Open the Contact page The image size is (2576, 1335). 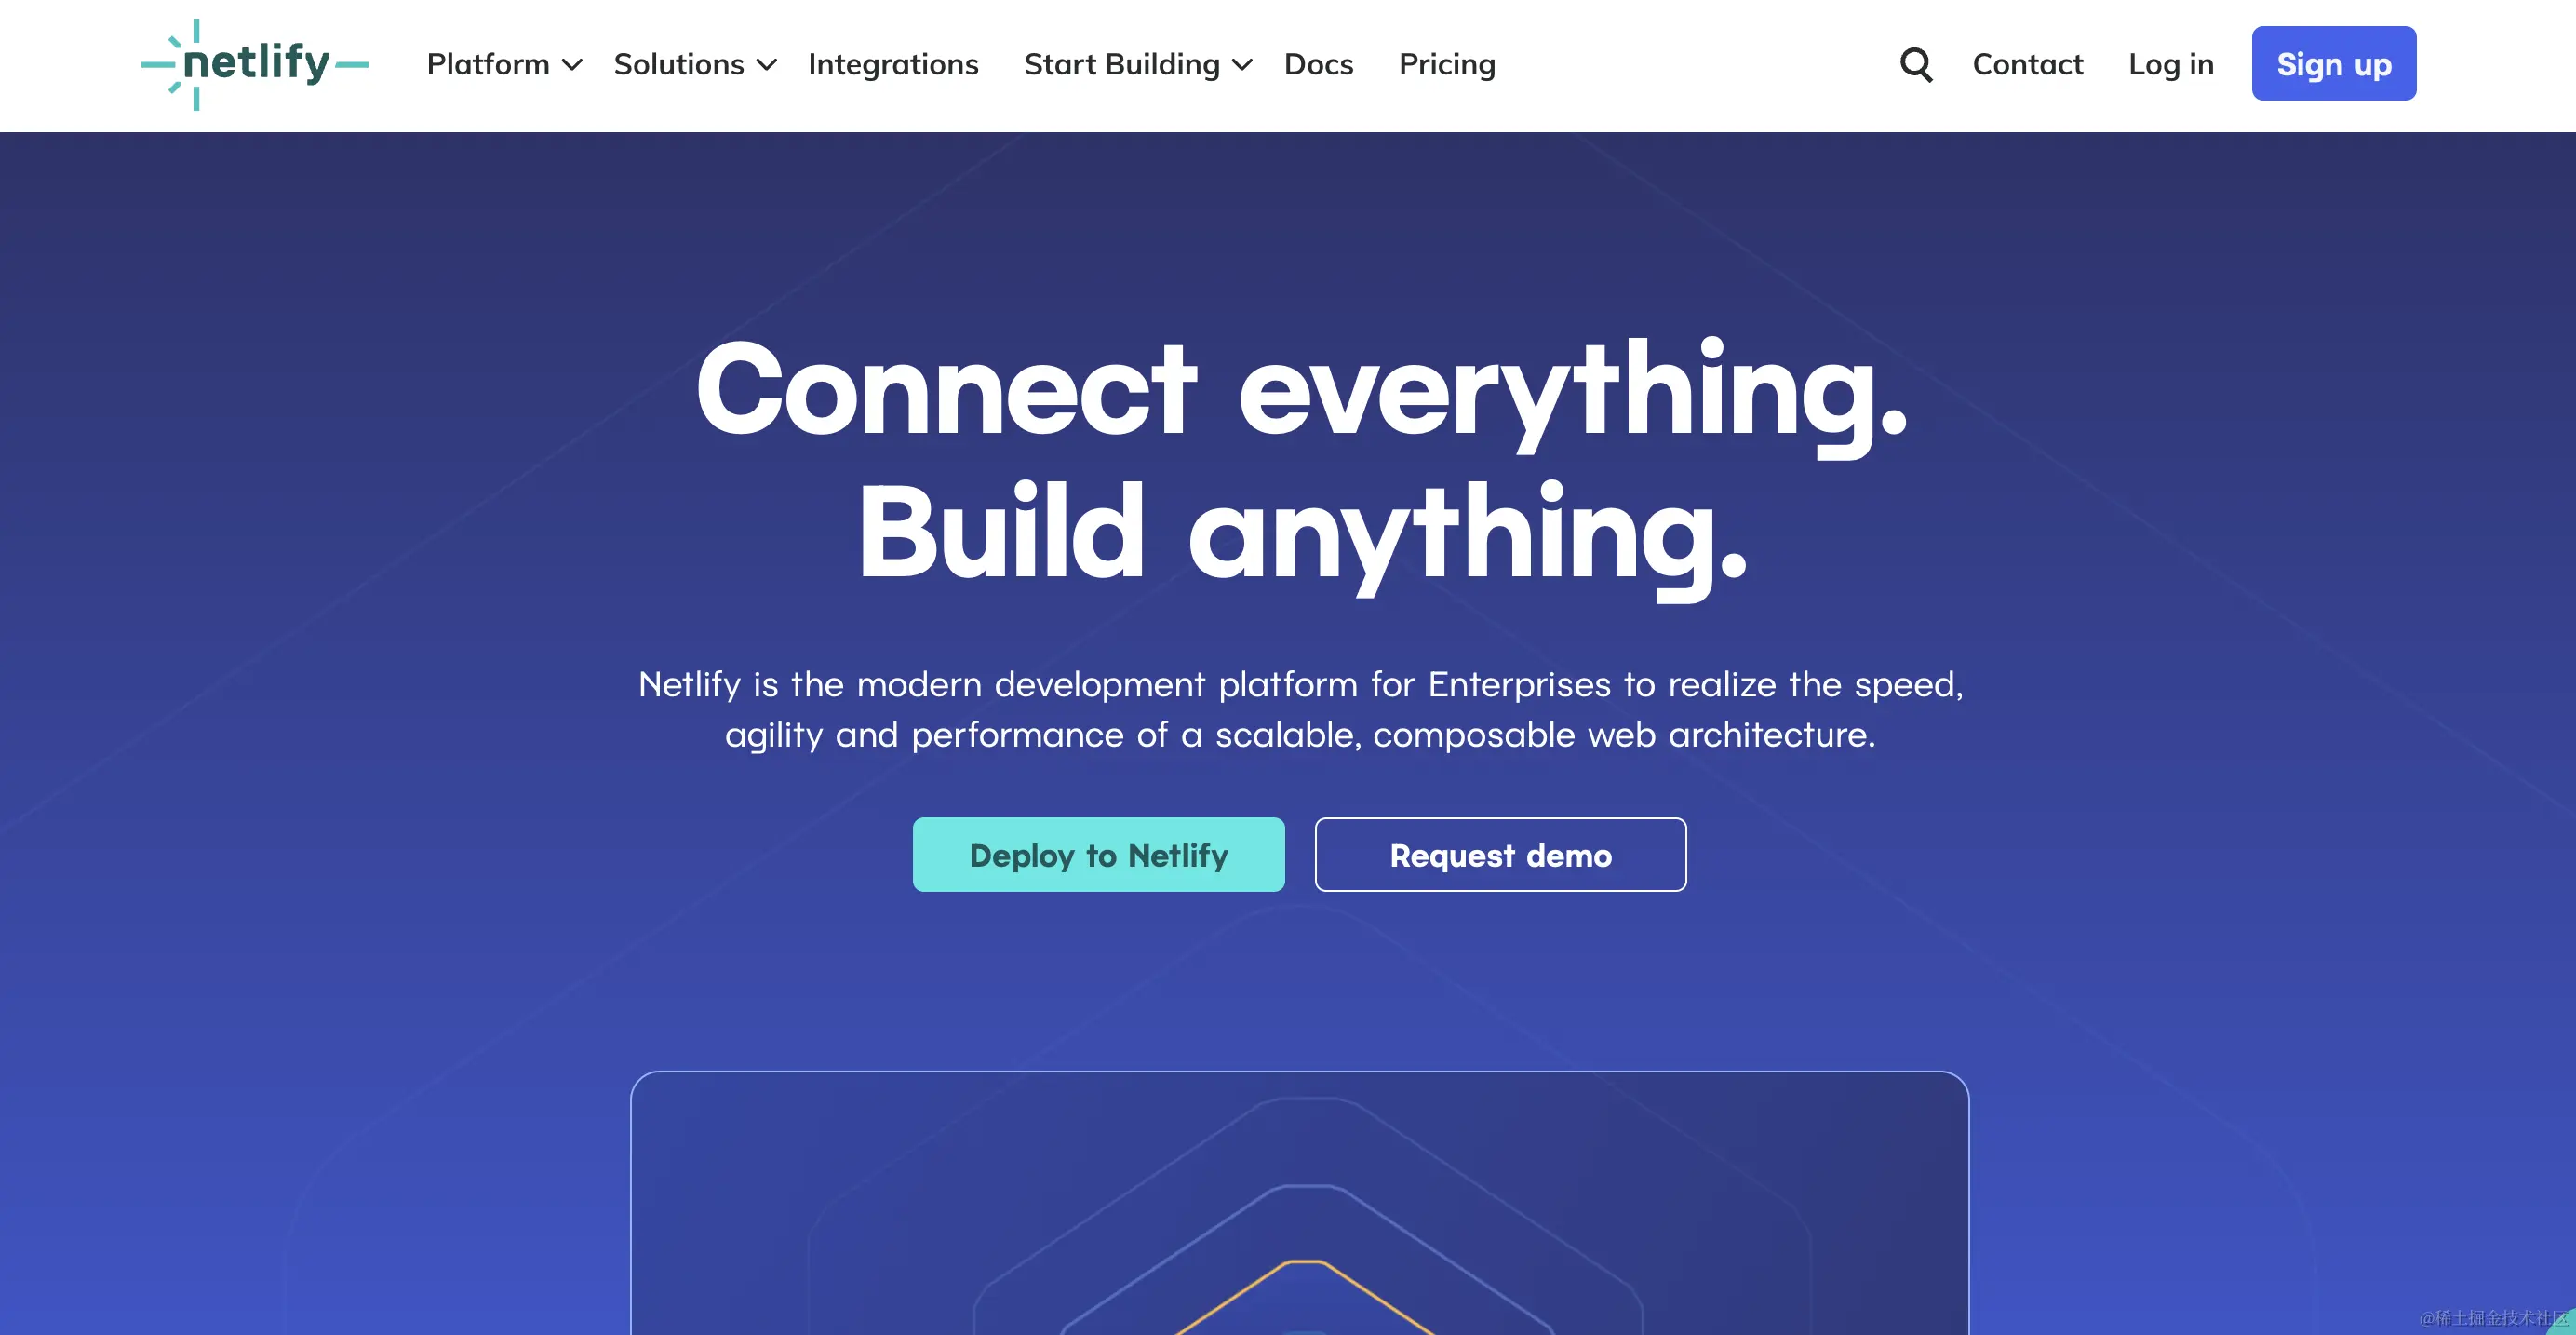coord(2027,64)
